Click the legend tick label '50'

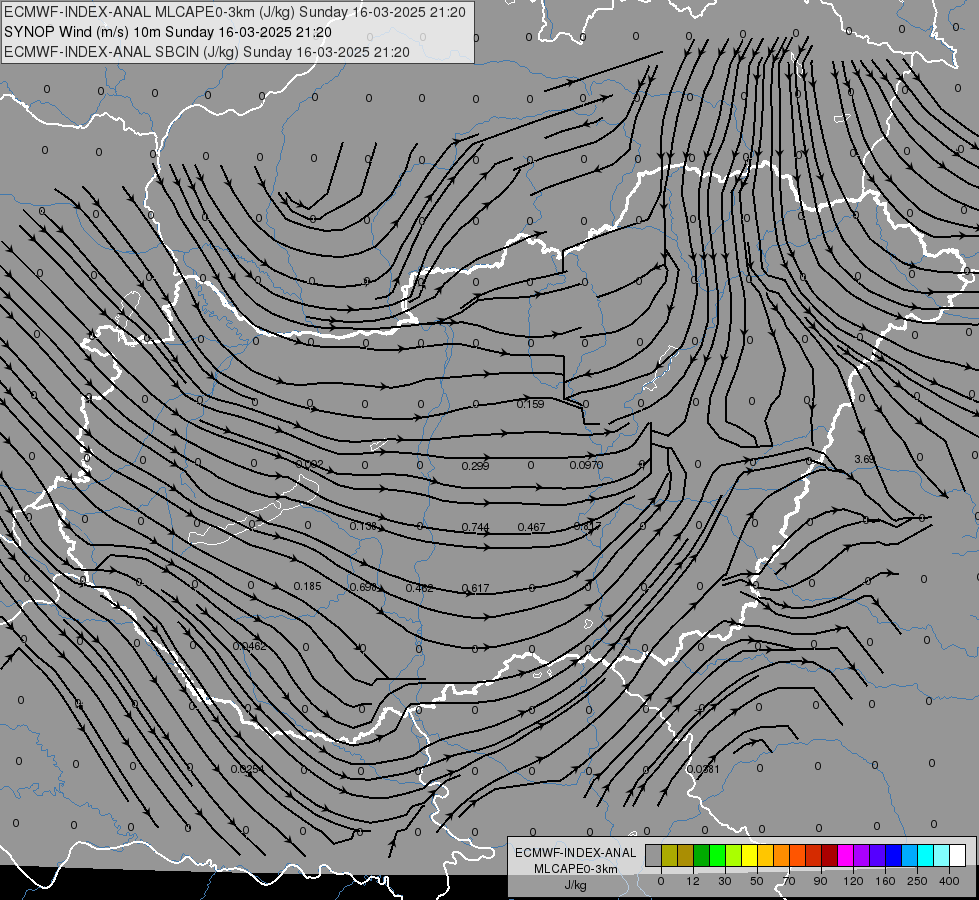point(757,881)
